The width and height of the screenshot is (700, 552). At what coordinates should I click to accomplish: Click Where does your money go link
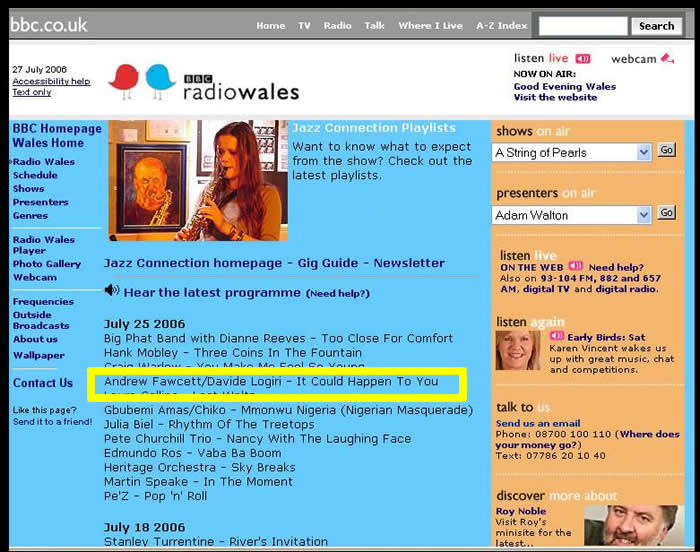click(588, 439)
